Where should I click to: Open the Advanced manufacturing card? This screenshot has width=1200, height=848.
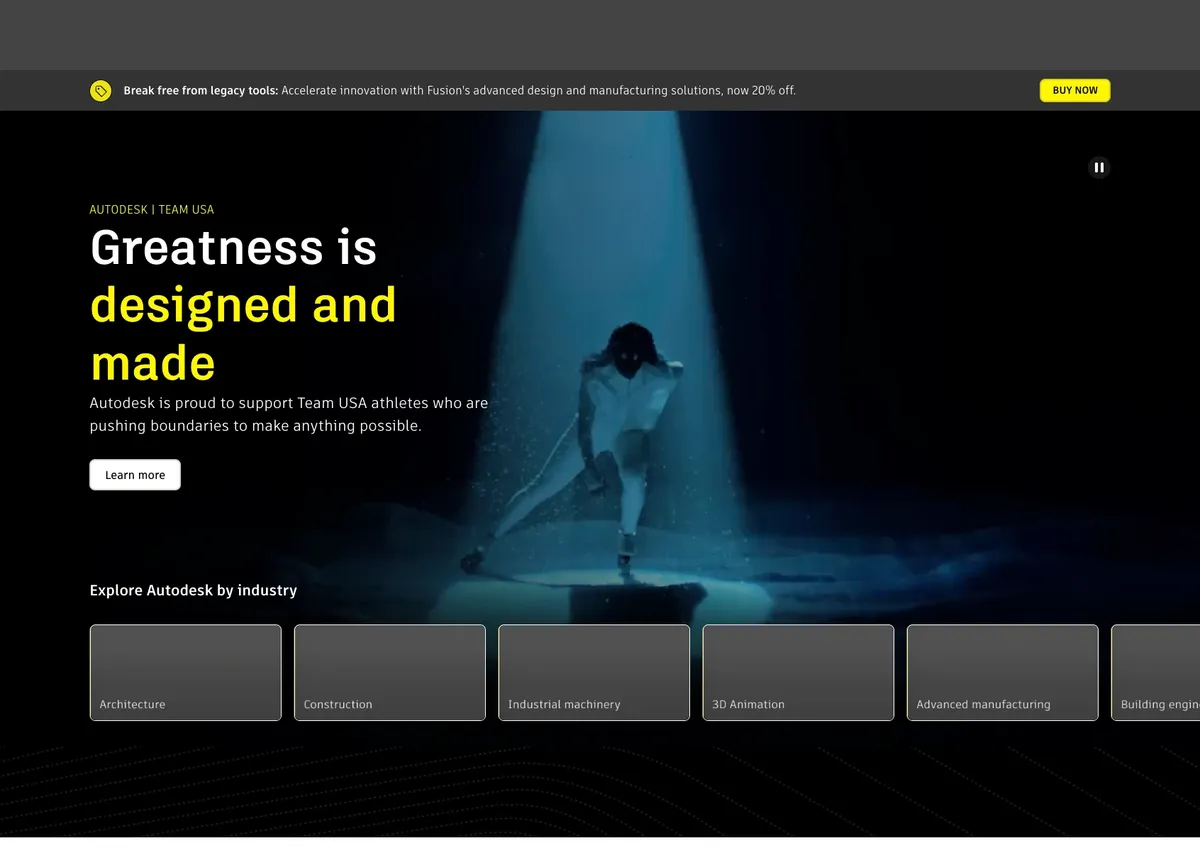tap(1002, 672)
